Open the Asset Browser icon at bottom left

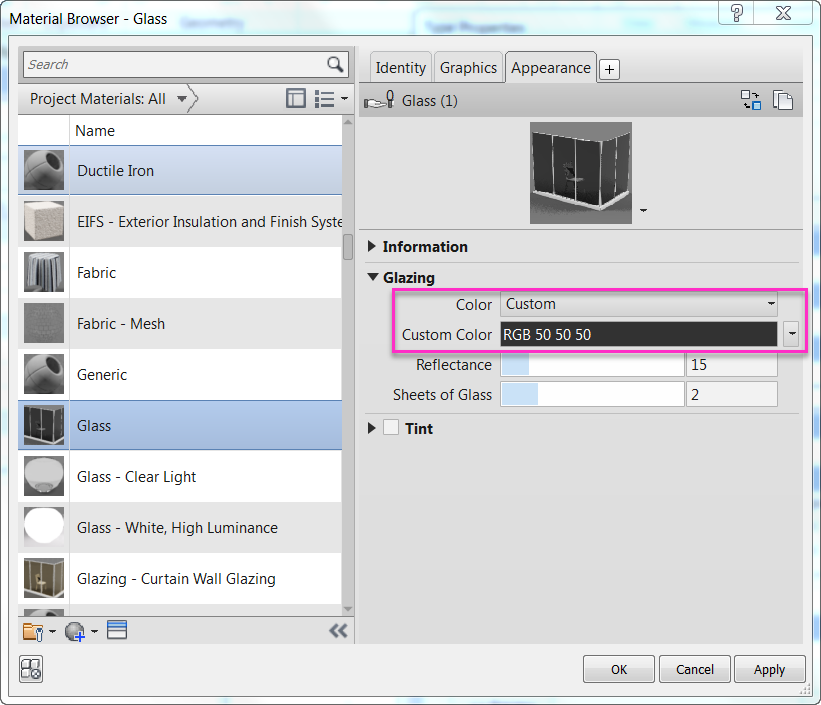coord(30,670)
